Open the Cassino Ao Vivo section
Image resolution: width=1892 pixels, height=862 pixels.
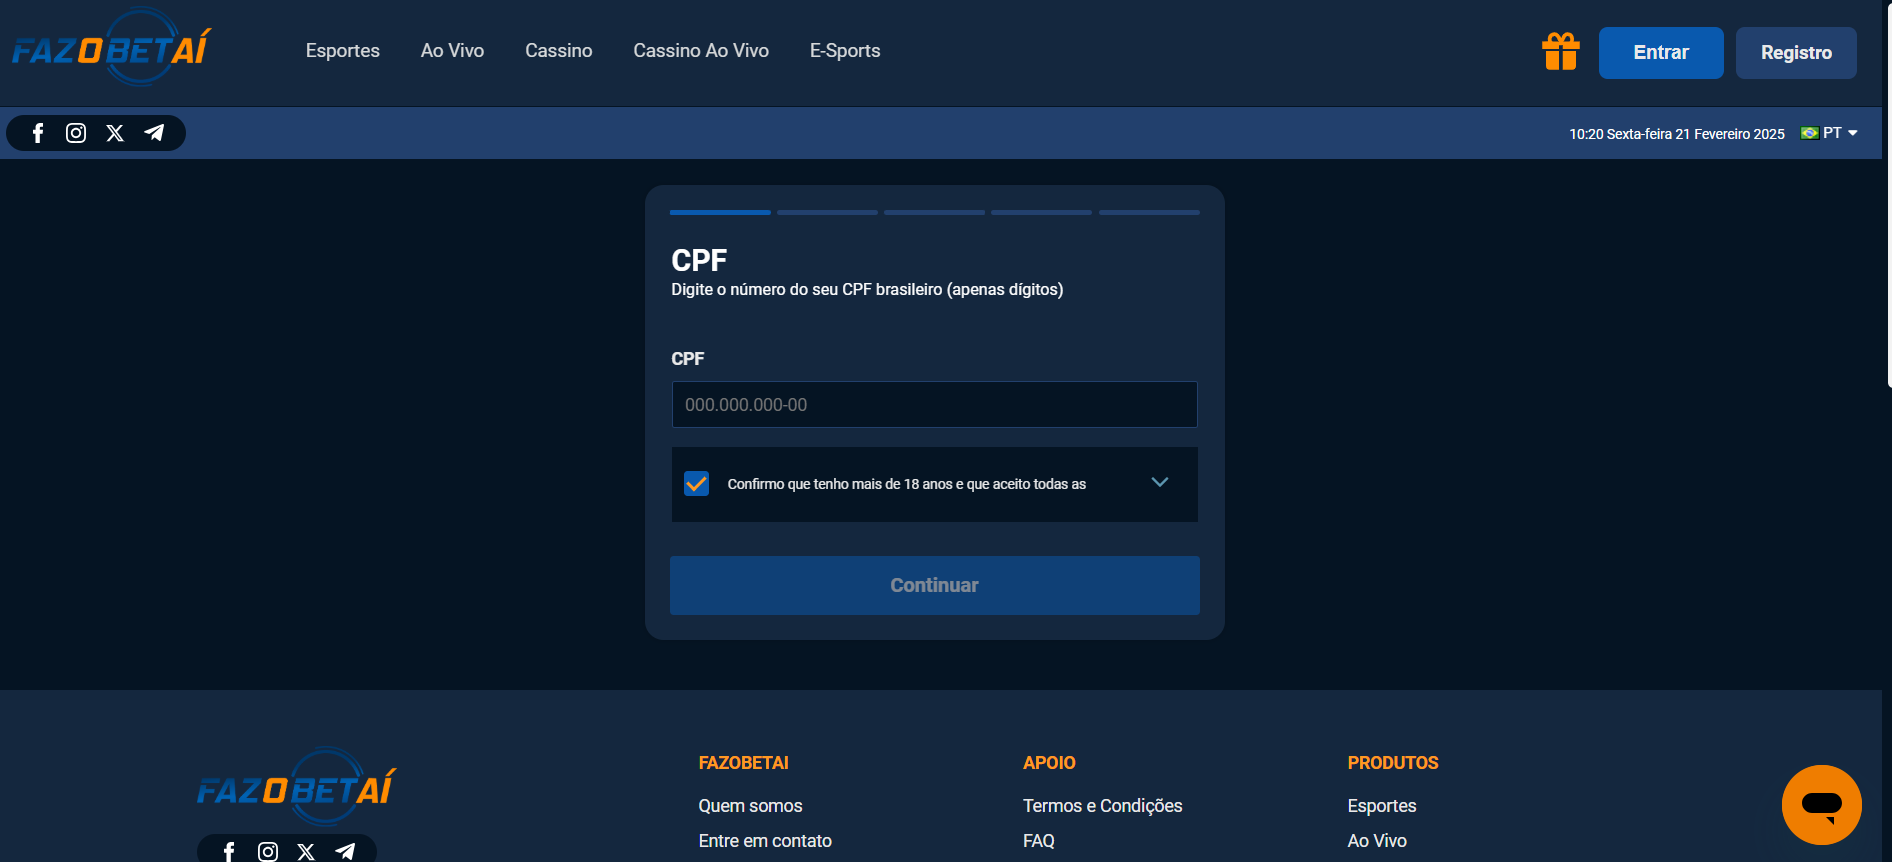700,51
